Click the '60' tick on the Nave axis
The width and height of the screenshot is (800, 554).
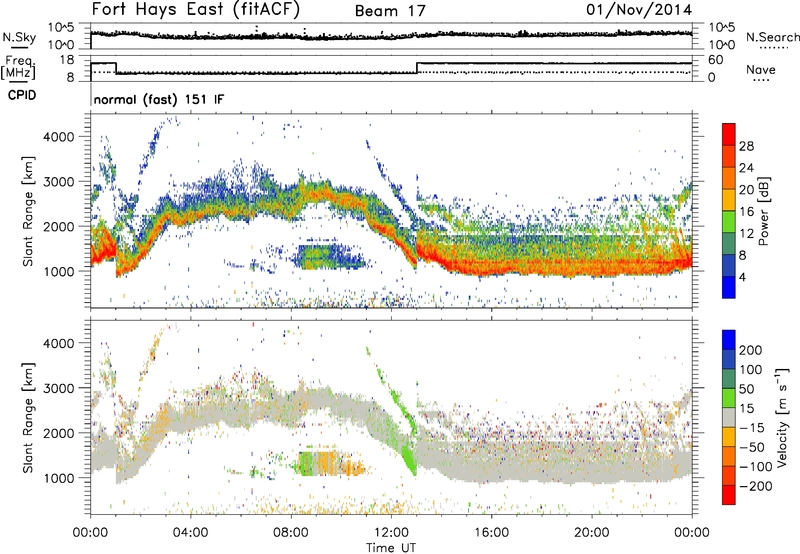716,60
